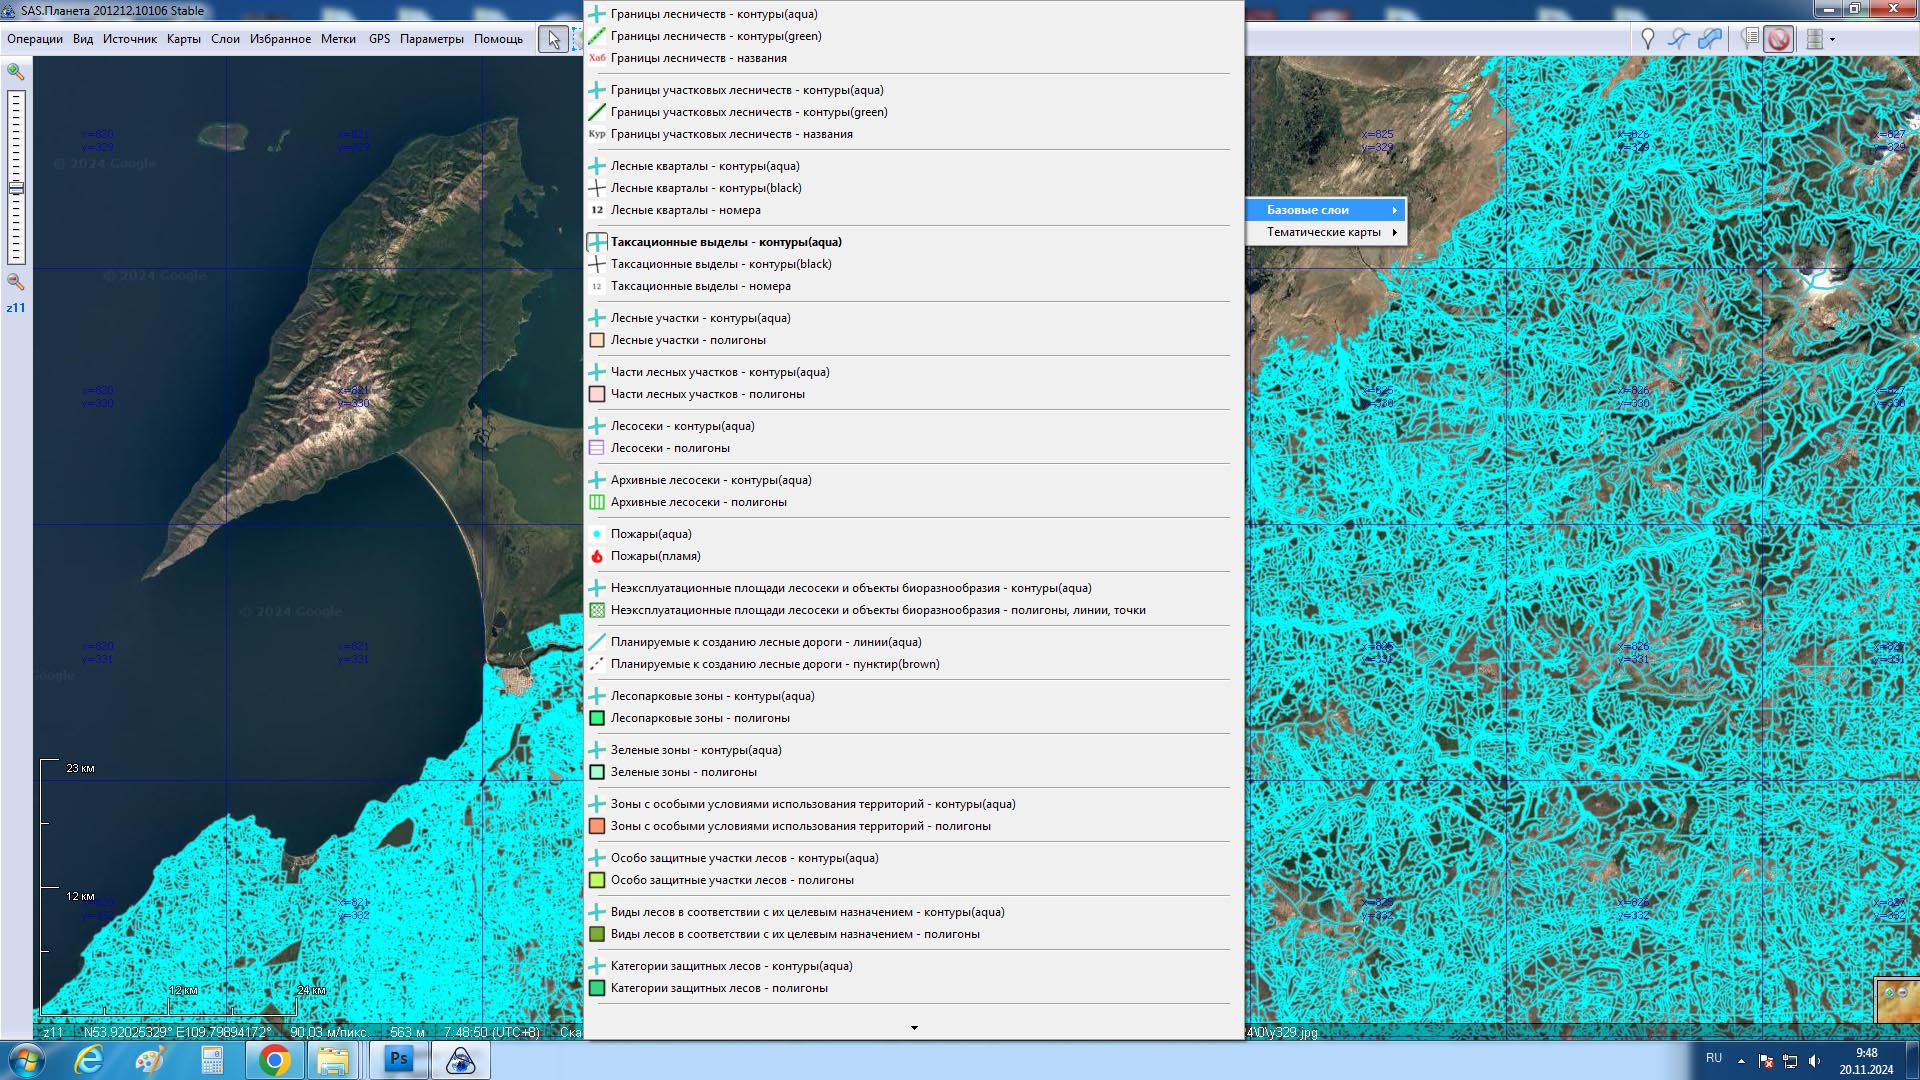Toggle Таксационные выделы - контуры(aqua) layer
The image size is (1920, 1080).
(x=726, y=242)
